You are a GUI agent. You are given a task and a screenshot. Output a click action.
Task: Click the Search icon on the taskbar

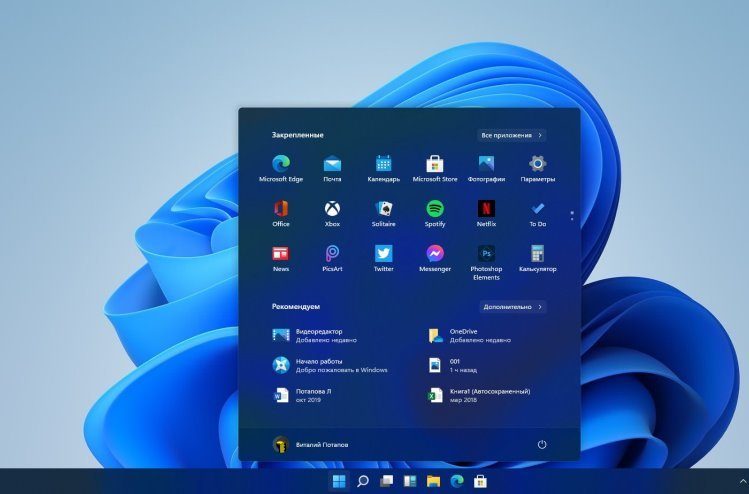tap(363, 482)
